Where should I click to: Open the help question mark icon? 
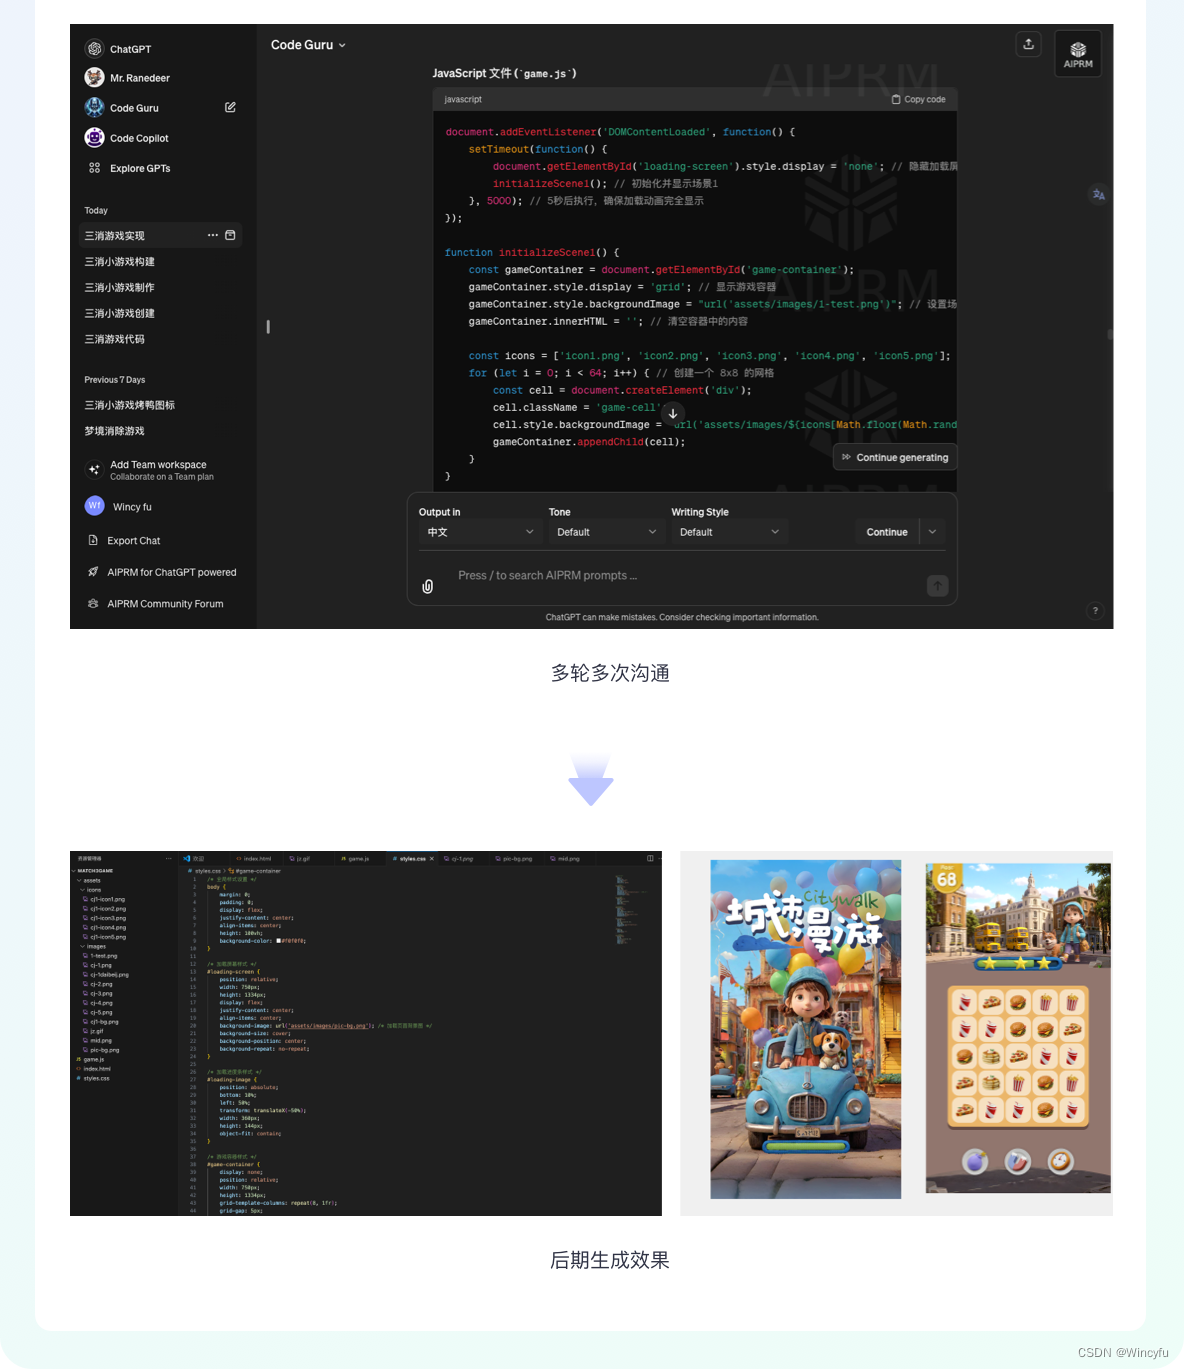click(x=1095, y=610)
